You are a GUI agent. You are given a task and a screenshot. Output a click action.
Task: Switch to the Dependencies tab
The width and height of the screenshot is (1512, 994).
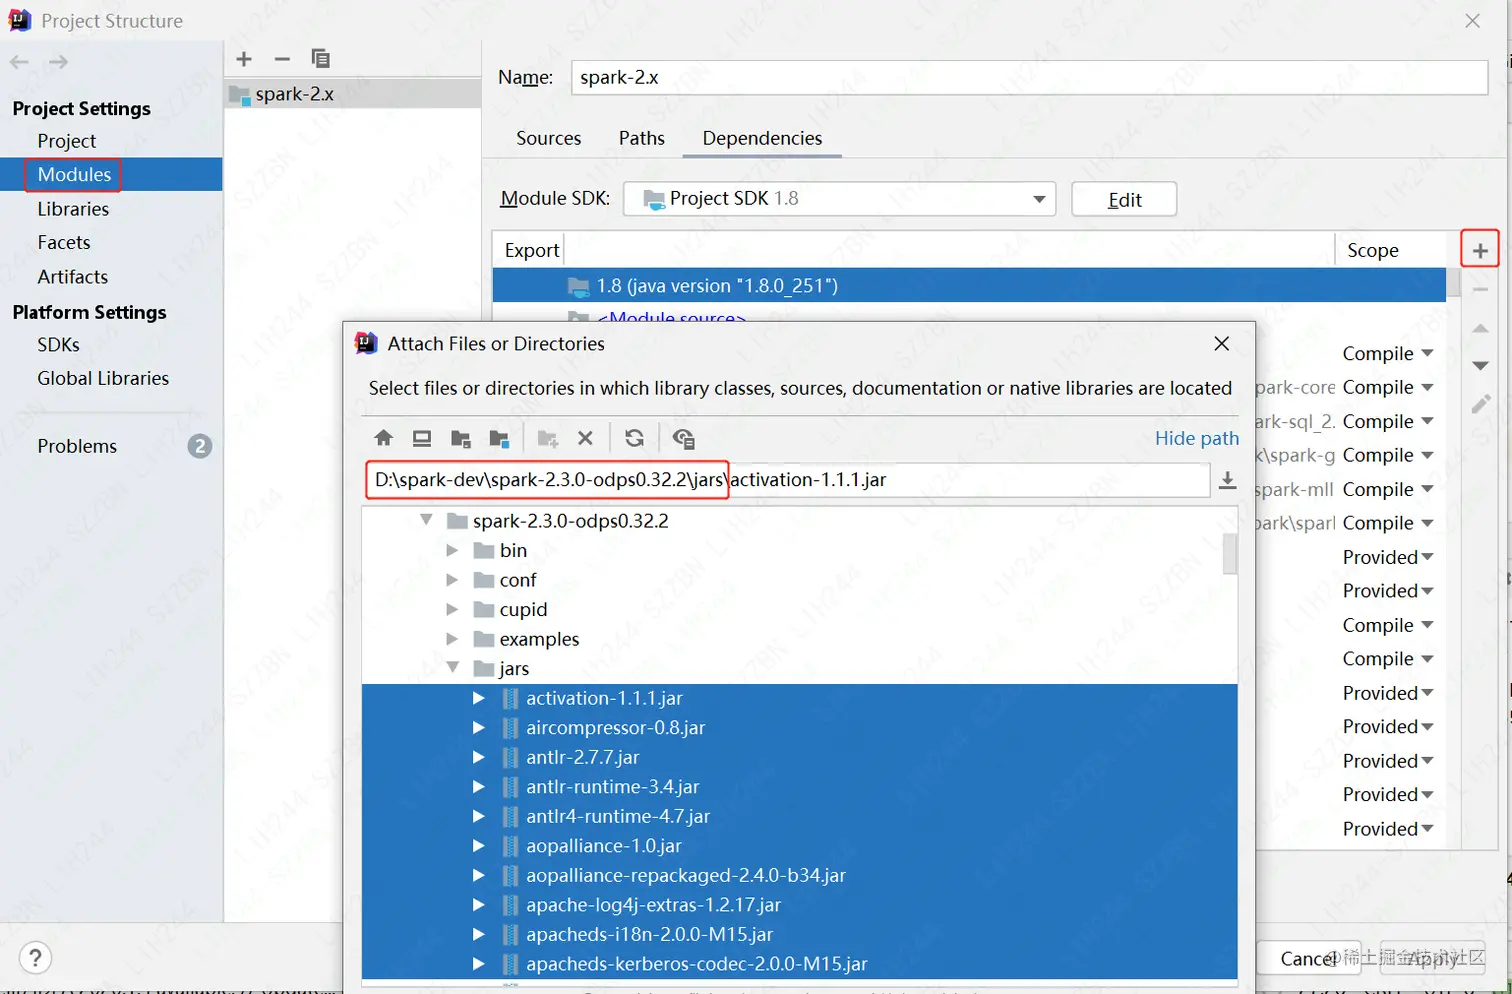[x=762, y=138]
